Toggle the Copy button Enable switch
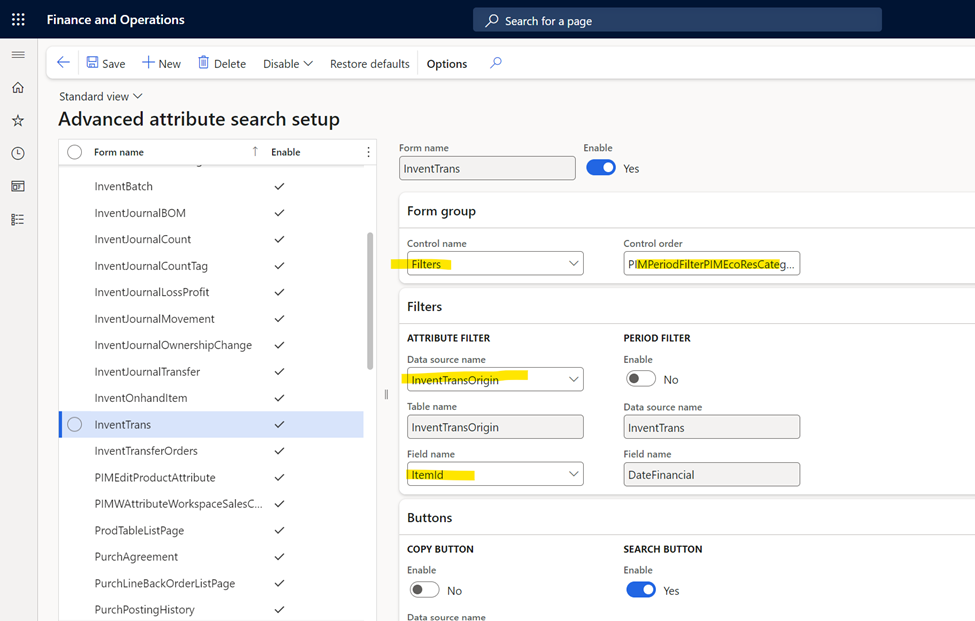975x621 pixels. click(424, 590)
